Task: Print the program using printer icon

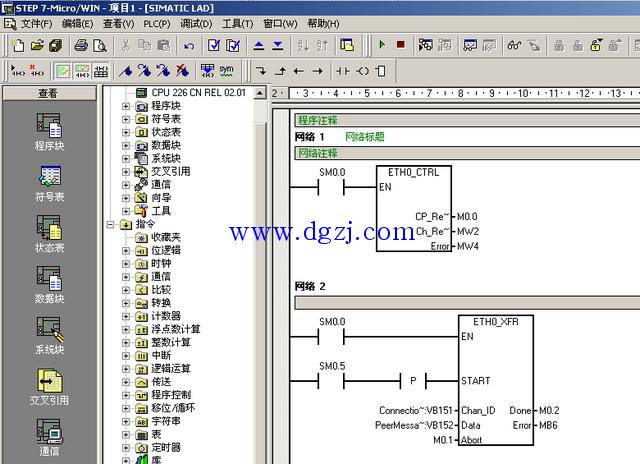Action: tap(81, 45)
